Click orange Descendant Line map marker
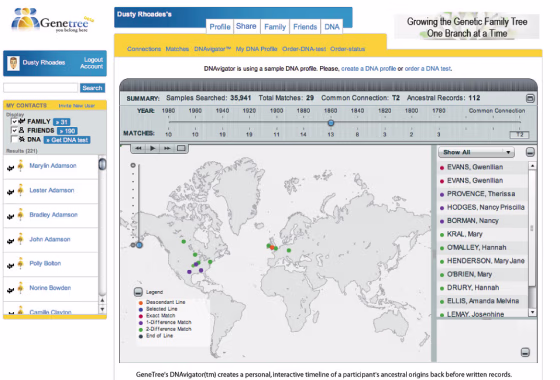Screen dimensions: 560x380 pyautogui.click(x=272, y=248)
